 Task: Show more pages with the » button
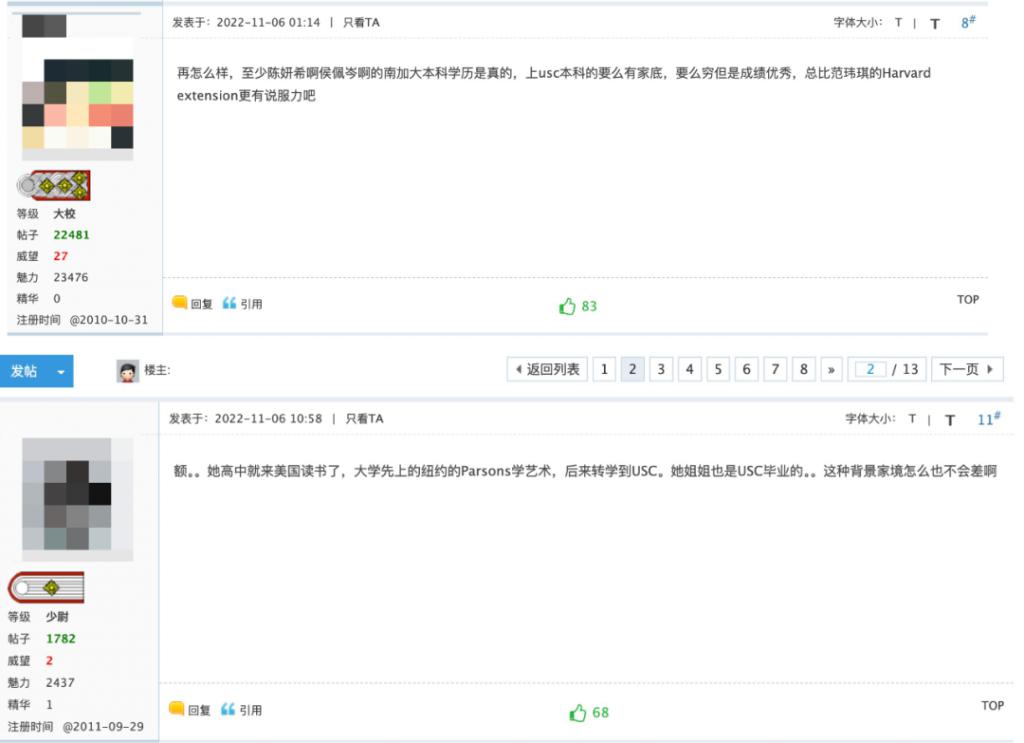pos(831,370)
